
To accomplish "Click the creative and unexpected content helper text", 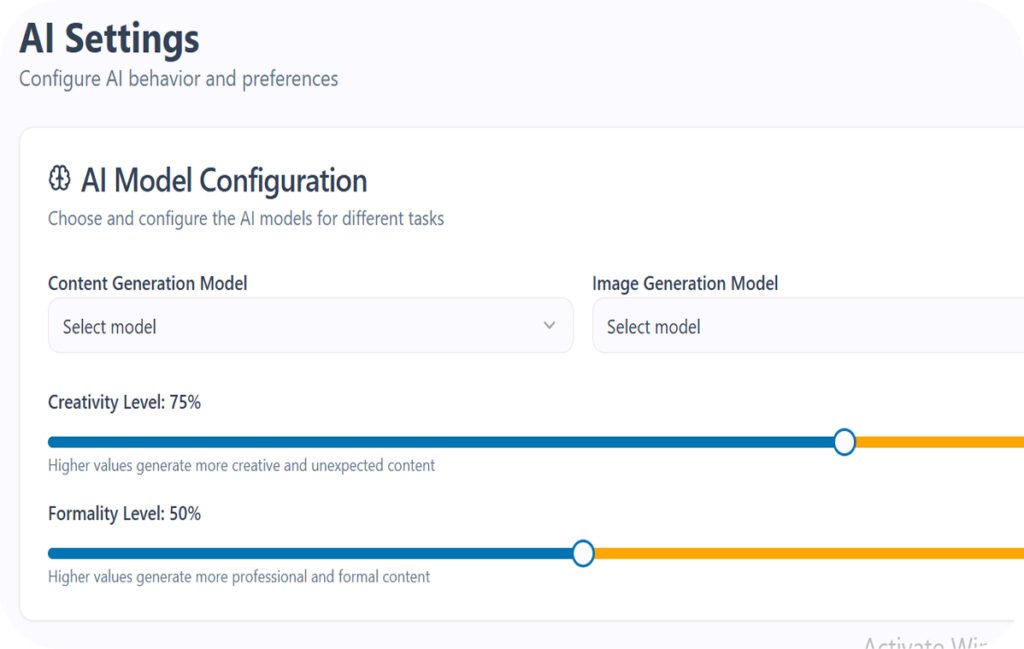I will [241, 465].
